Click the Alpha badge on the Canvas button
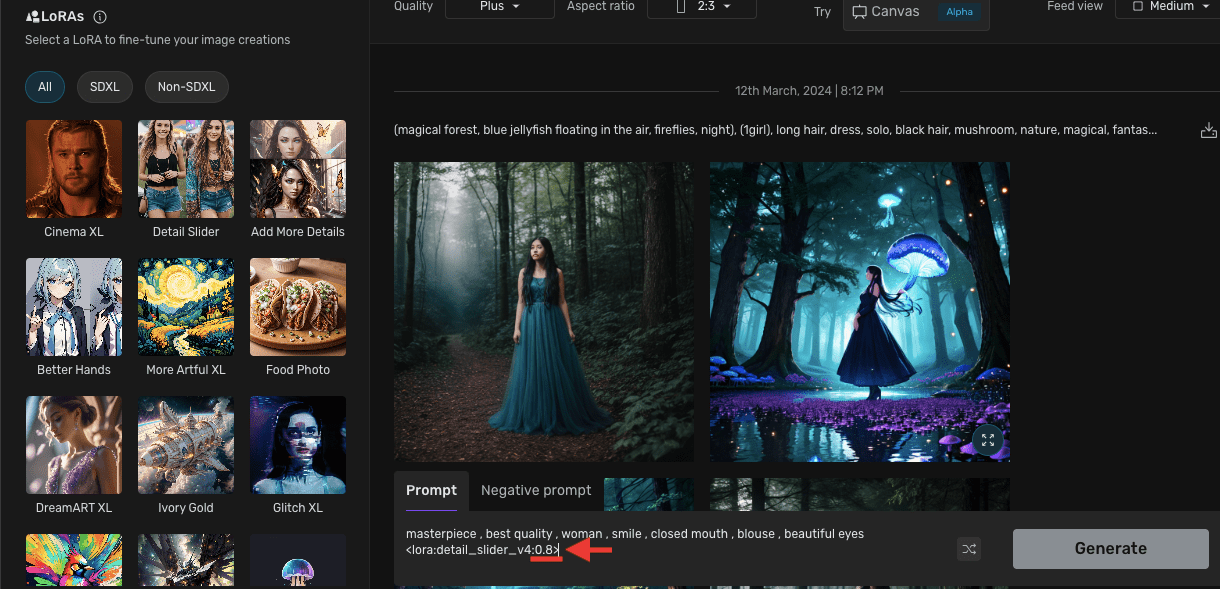 [959, 12]
